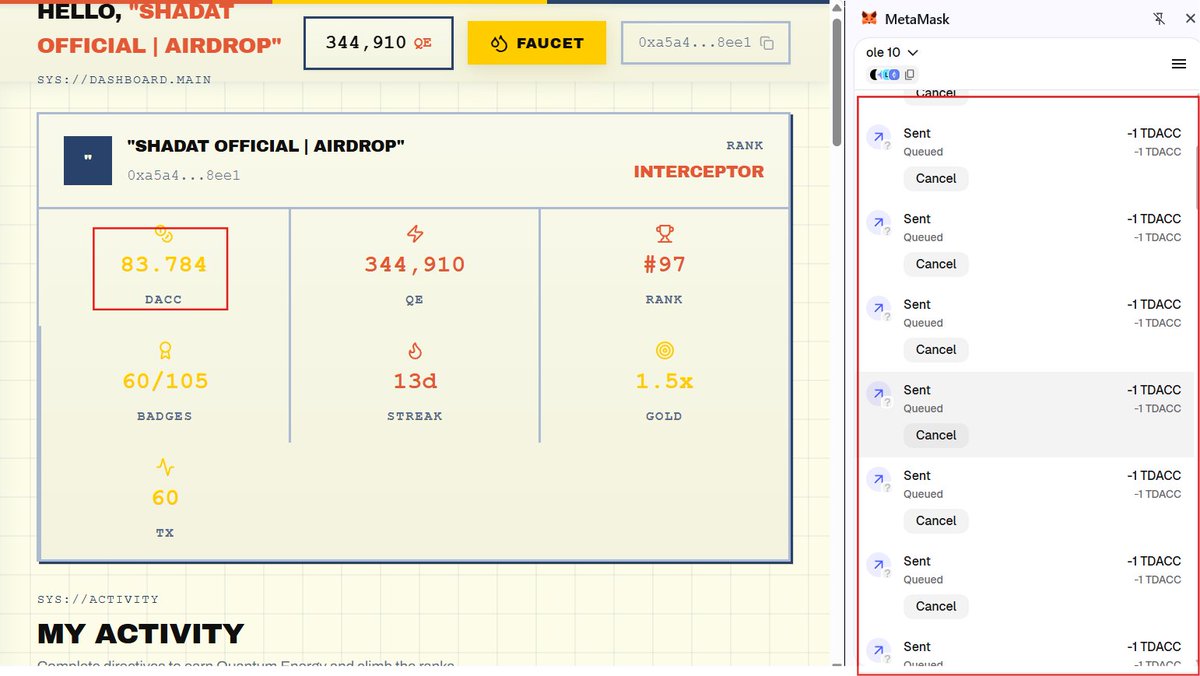Click the 60/105 badges value

165,381
